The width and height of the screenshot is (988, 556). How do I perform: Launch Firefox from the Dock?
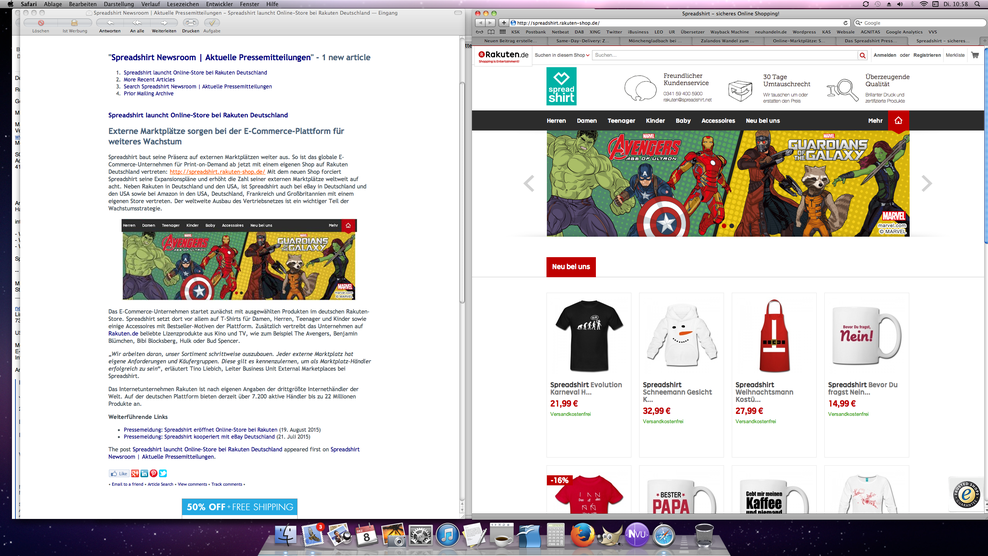(x=582, y=535)
